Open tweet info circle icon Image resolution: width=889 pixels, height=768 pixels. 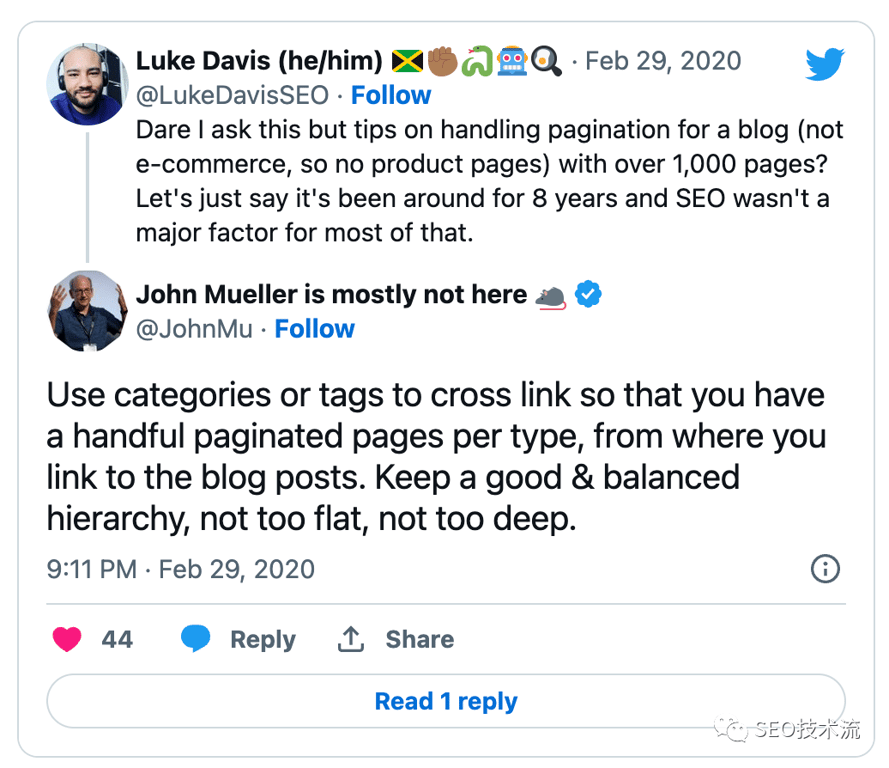click(824, 569)
